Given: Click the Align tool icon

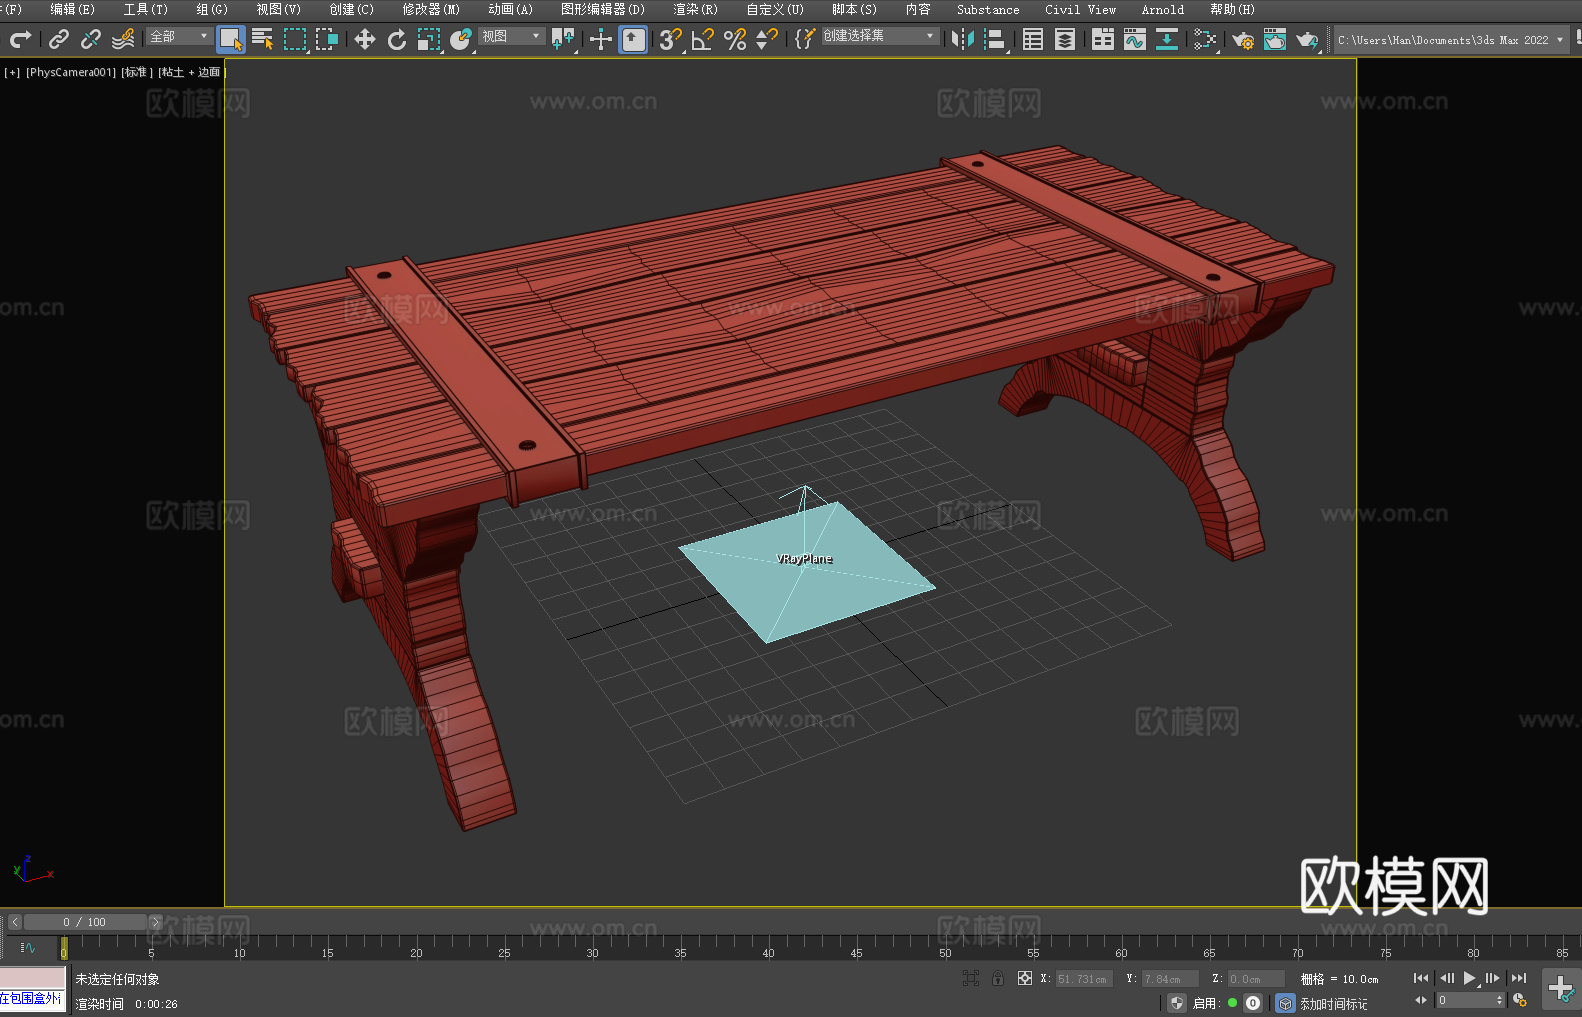Looking at the screenshot, I should click(995, 39).
